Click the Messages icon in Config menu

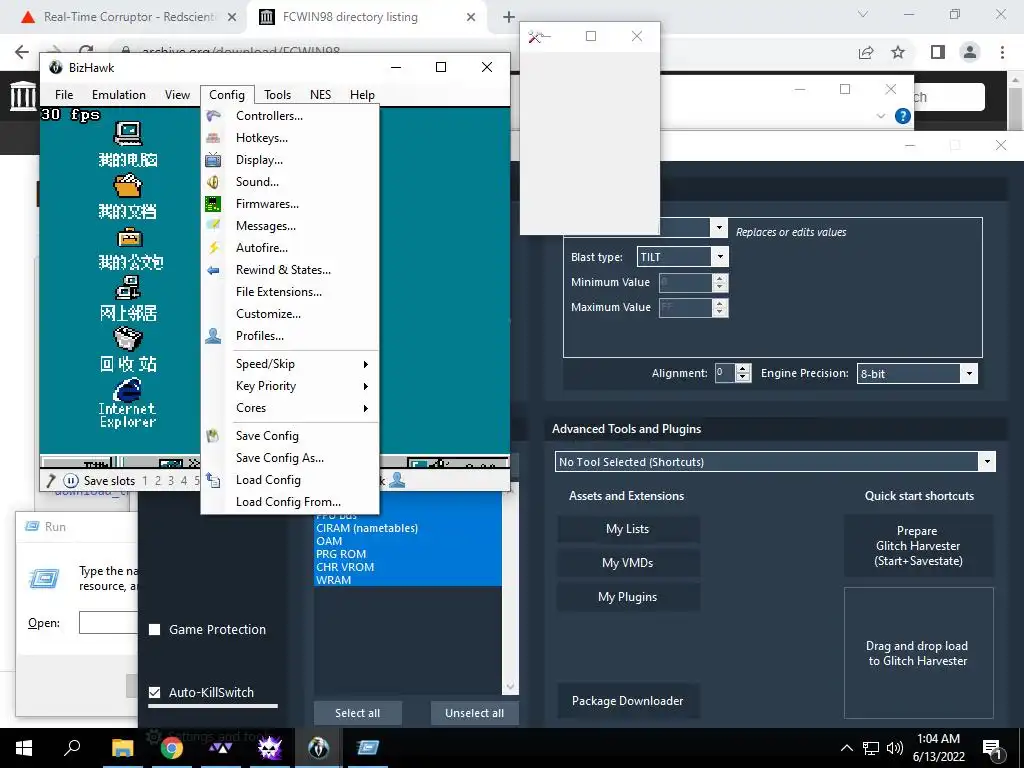pyautogui.click(x=213, y=226)
